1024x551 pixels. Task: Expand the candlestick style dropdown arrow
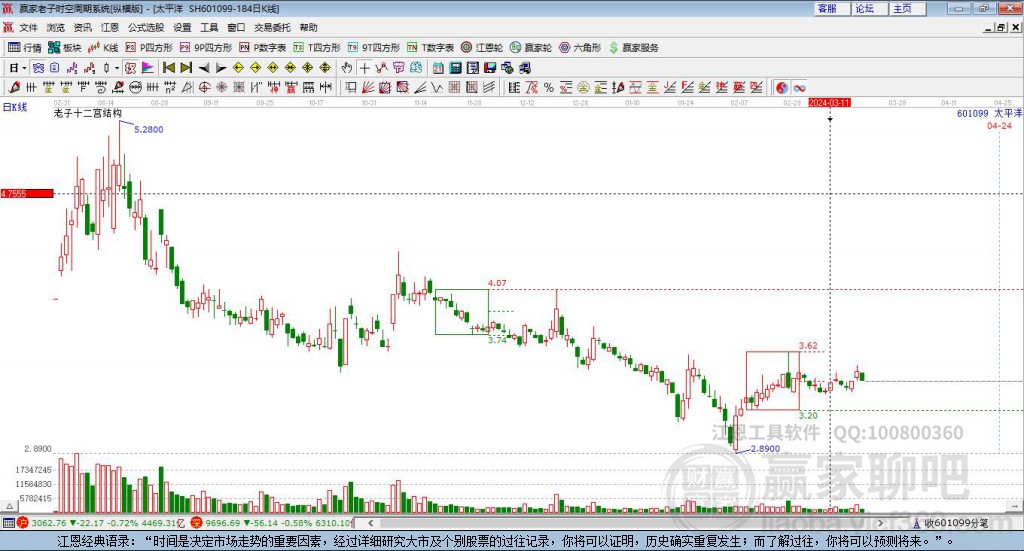(117, 68)
